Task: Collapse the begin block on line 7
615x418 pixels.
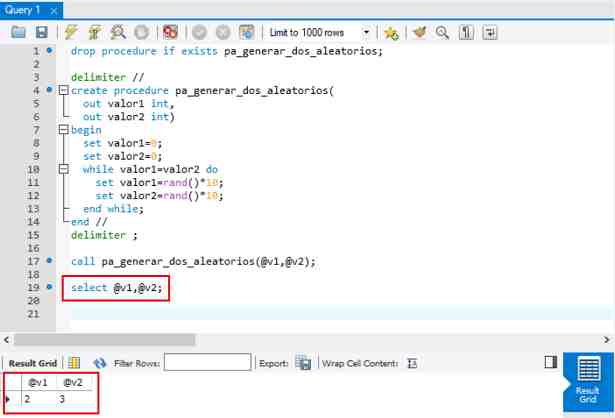Action: tap(63, 129)
